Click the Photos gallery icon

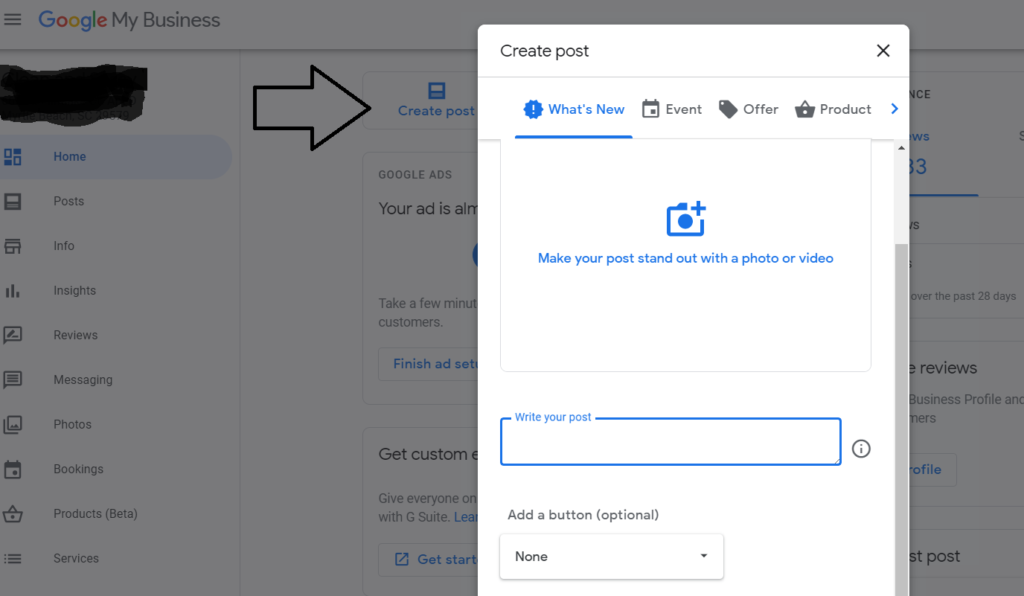tap(12, 424)
